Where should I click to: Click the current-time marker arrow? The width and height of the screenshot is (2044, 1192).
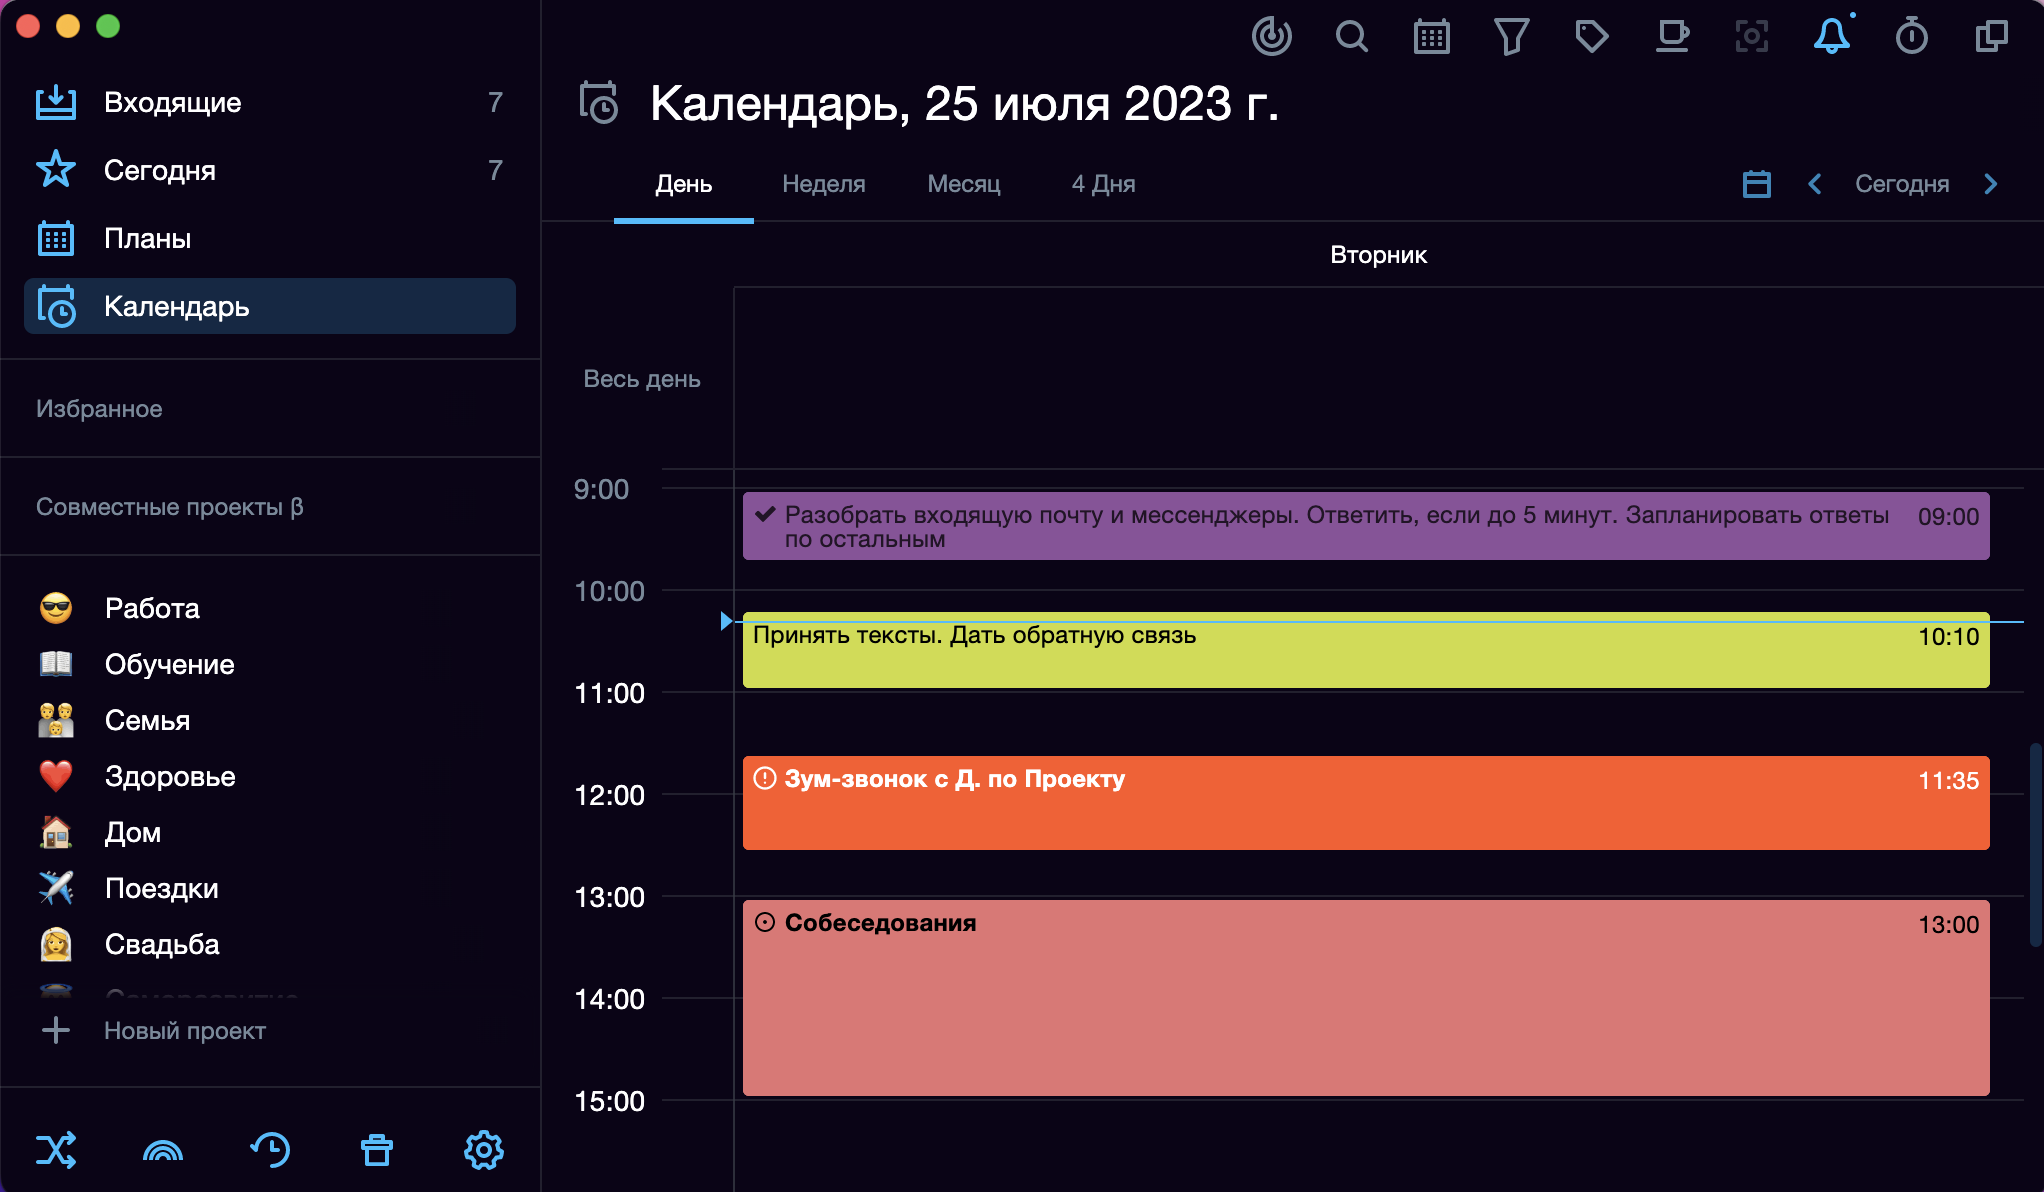pos(726,621)
